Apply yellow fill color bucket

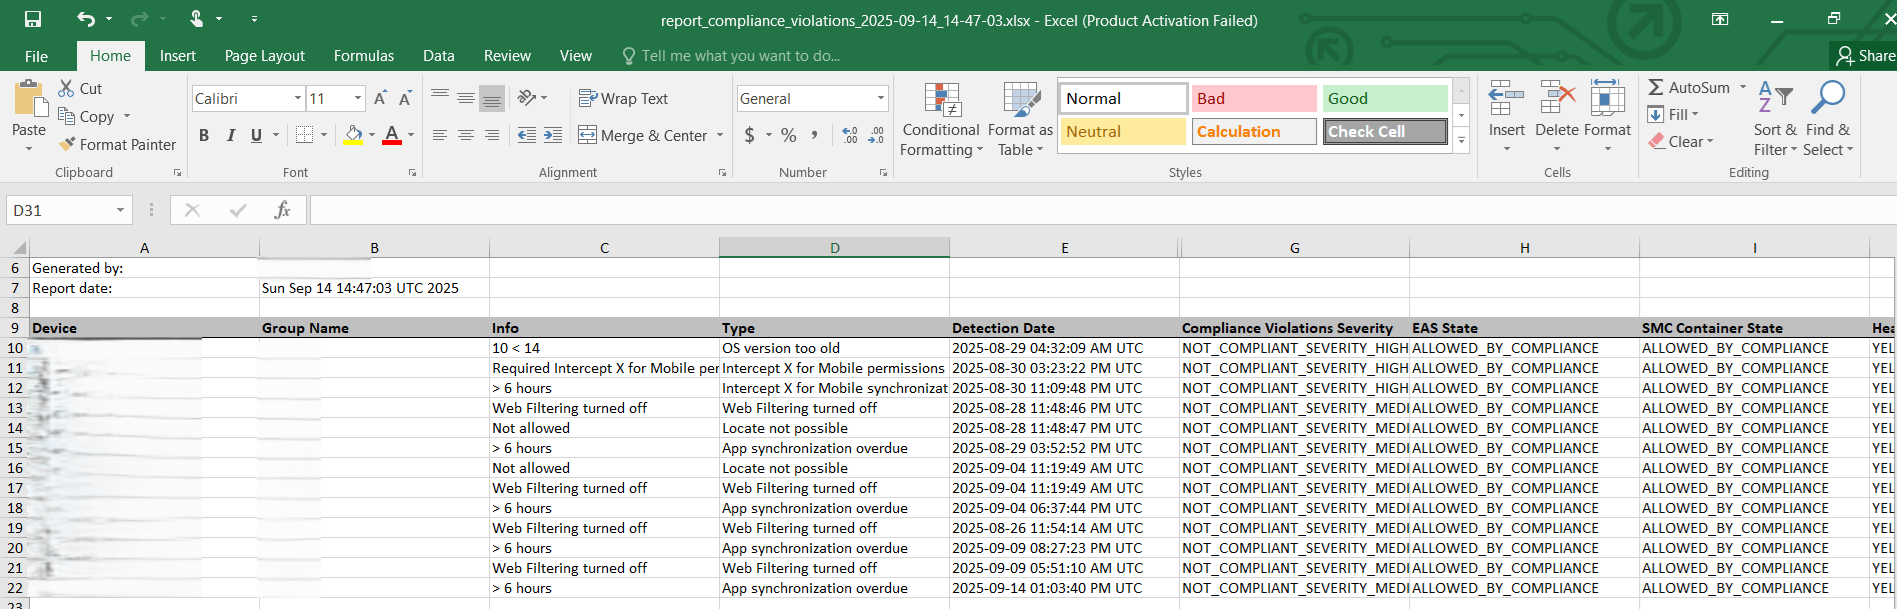(354, 135)
